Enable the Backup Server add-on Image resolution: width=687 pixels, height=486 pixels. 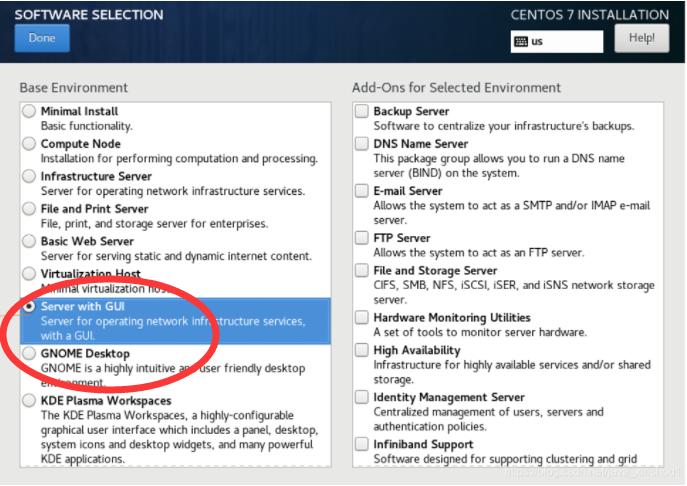point(361,111)
